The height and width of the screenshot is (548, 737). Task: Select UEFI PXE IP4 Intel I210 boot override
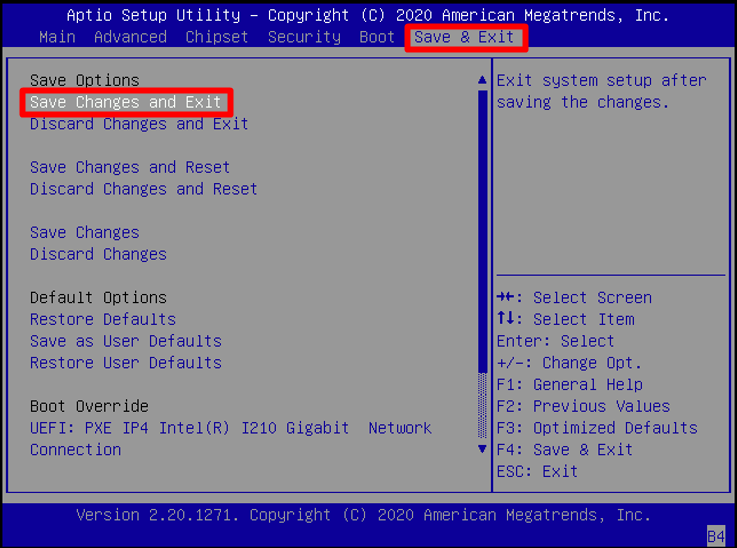click(x=230, y=438)
